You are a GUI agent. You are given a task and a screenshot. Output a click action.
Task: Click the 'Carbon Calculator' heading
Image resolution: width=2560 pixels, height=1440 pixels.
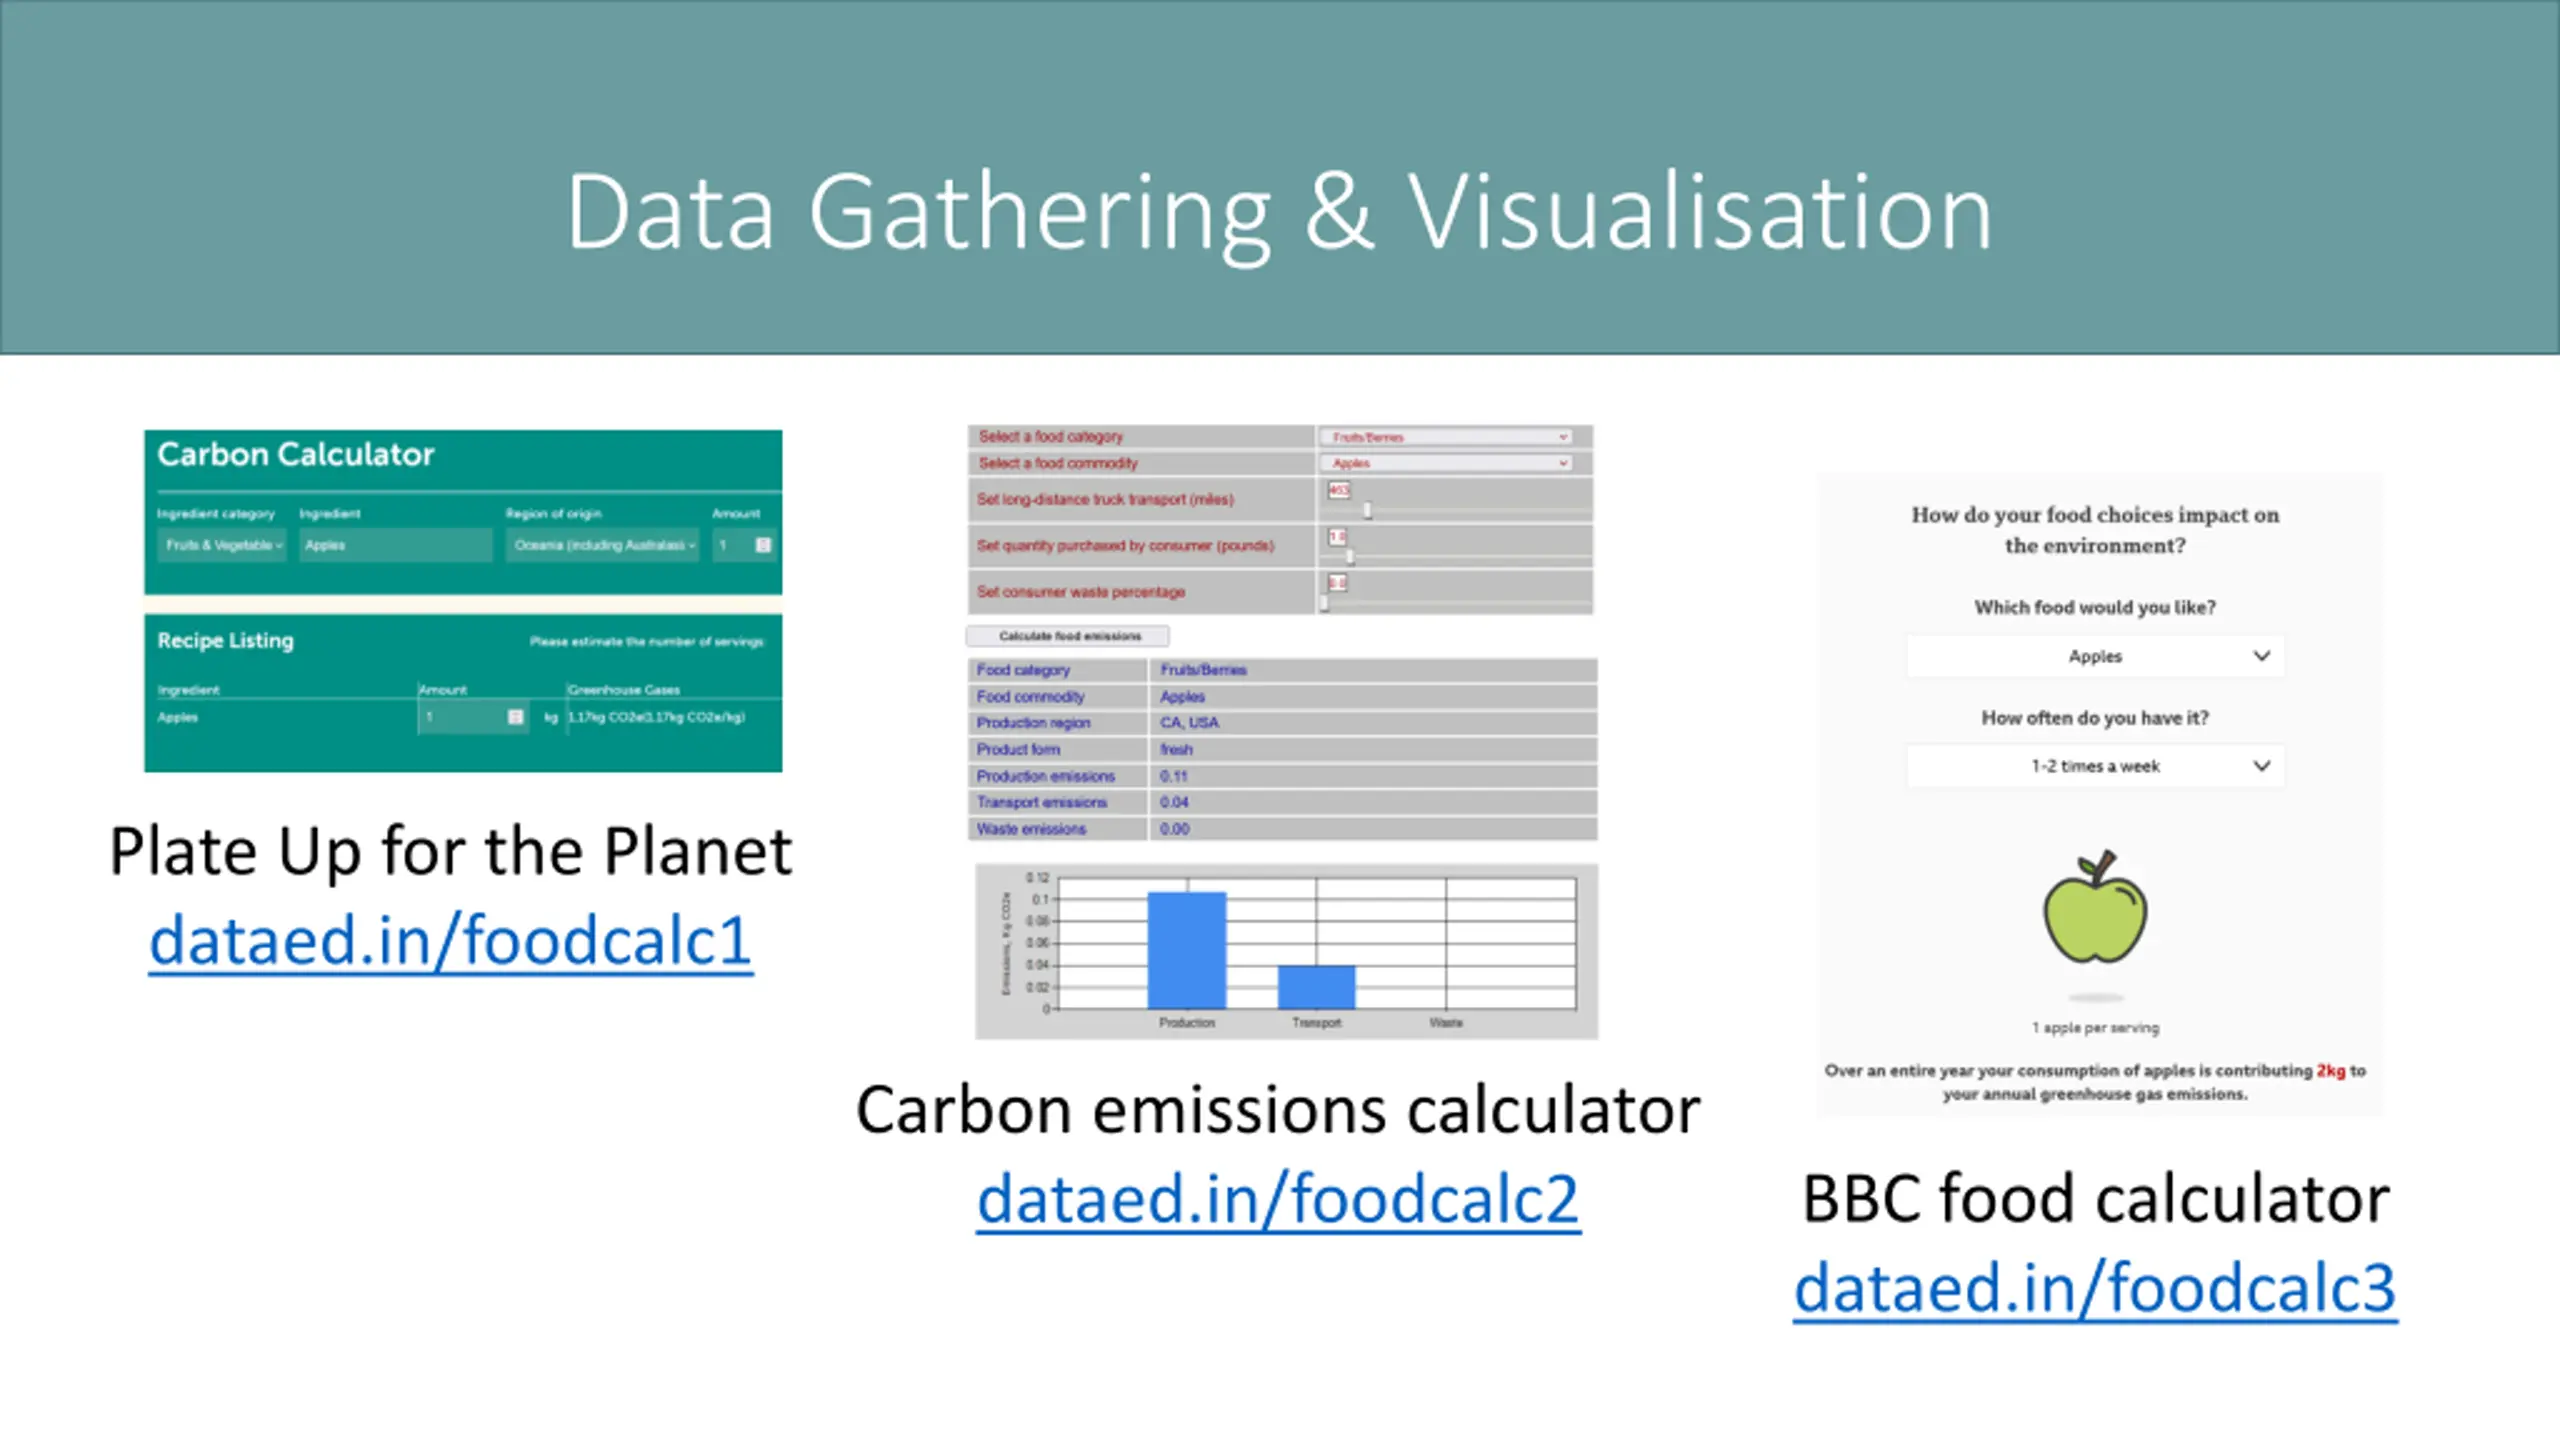(x=296, y=454)
